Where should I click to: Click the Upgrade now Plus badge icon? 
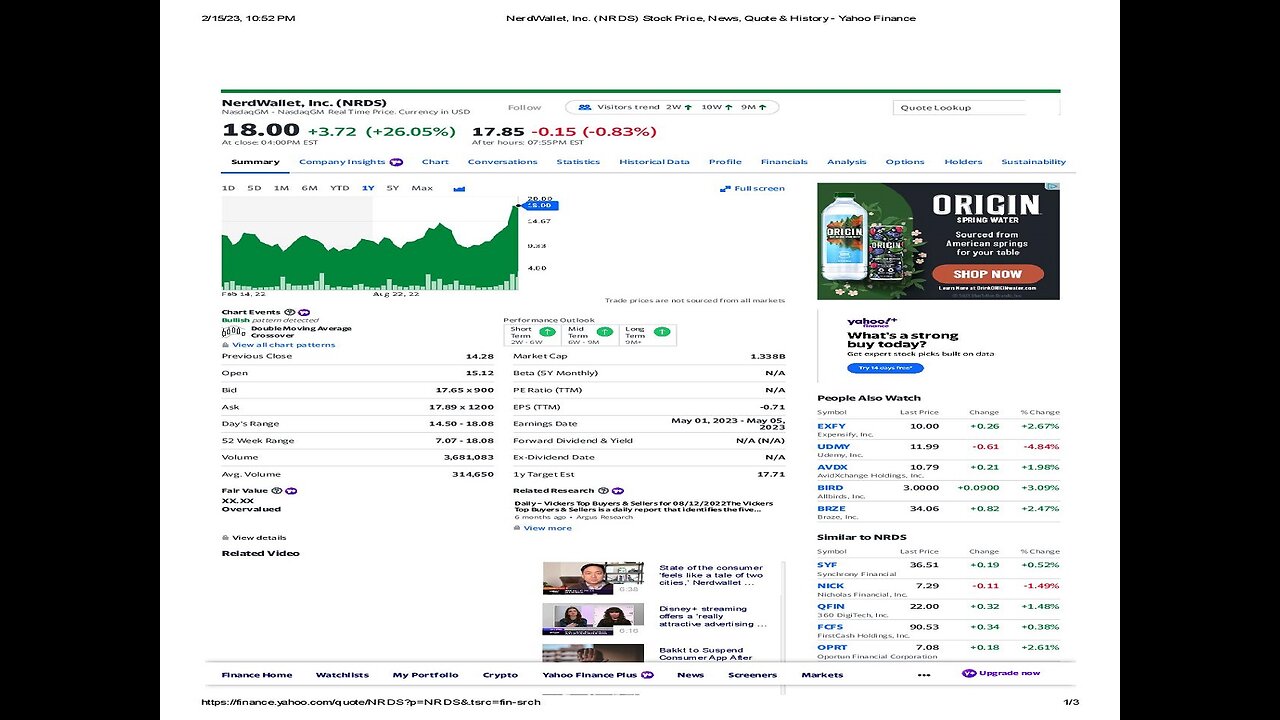click(x=969, y=673)
